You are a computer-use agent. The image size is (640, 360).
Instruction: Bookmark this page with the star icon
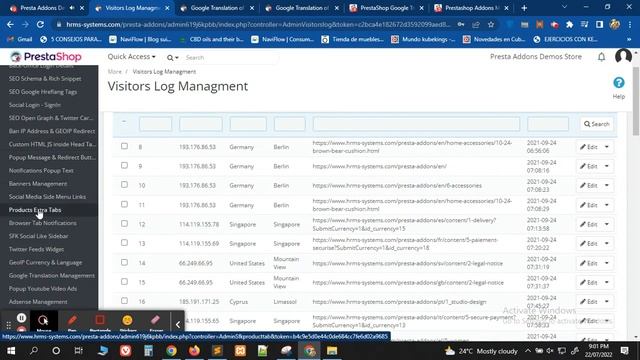click(x=491, y=24)
